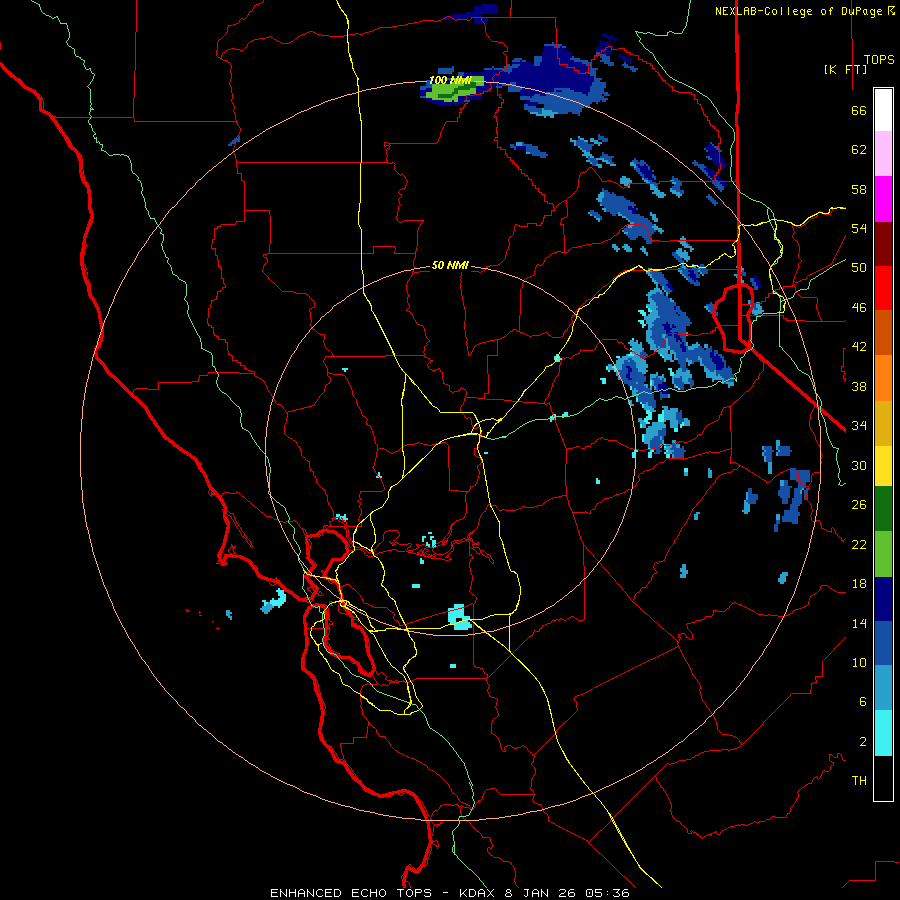Click the green echo beside the 100 NMI label

pyautogui.click(x=453, y=92)
